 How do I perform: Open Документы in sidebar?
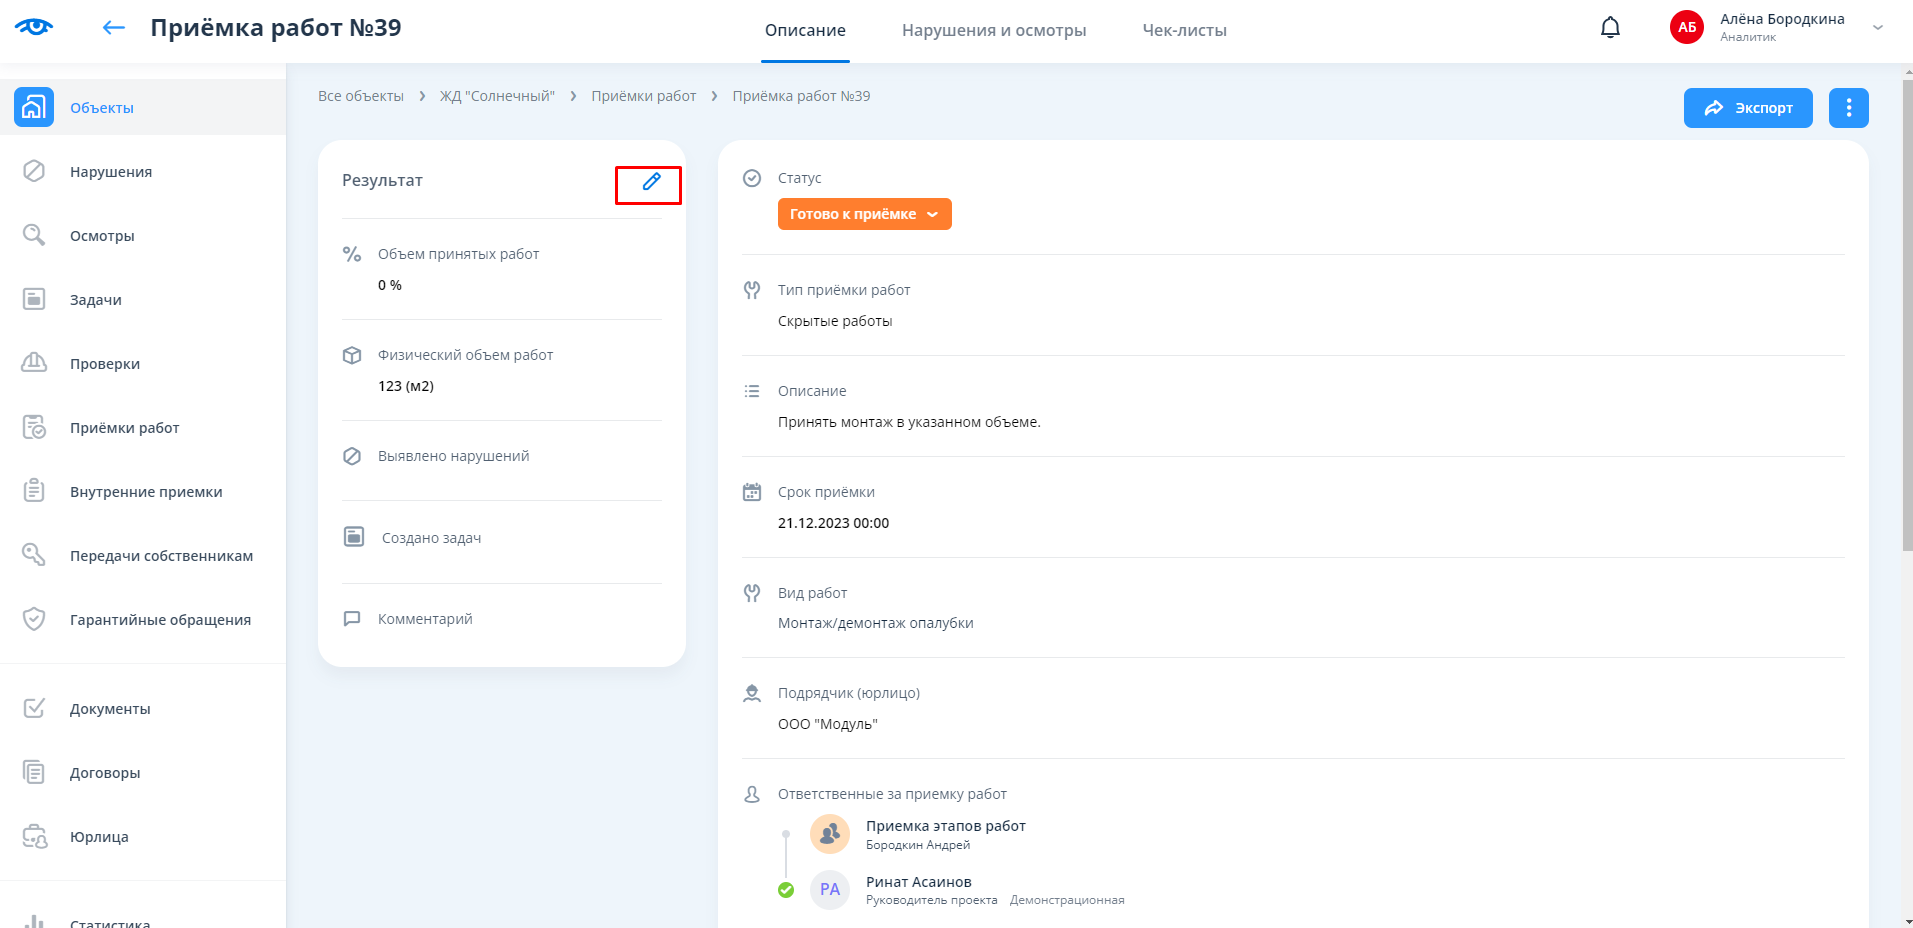[x=110, y=709]
